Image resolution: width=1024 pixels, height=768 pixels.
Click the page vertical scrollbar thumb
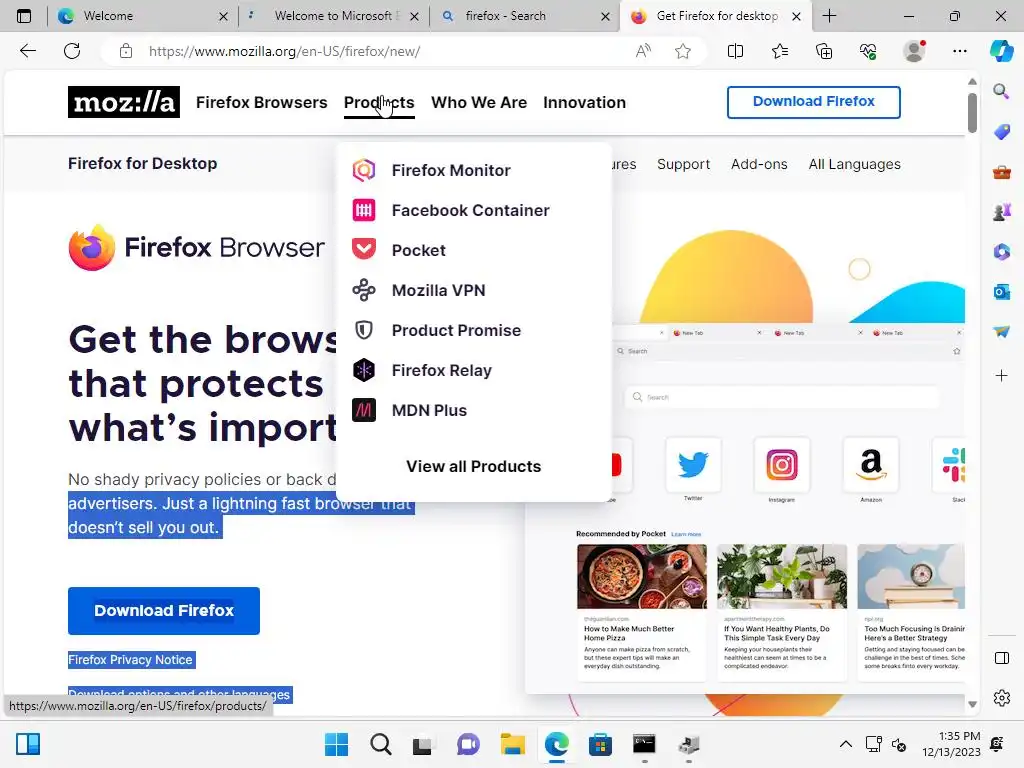click(x=972, y=112)
